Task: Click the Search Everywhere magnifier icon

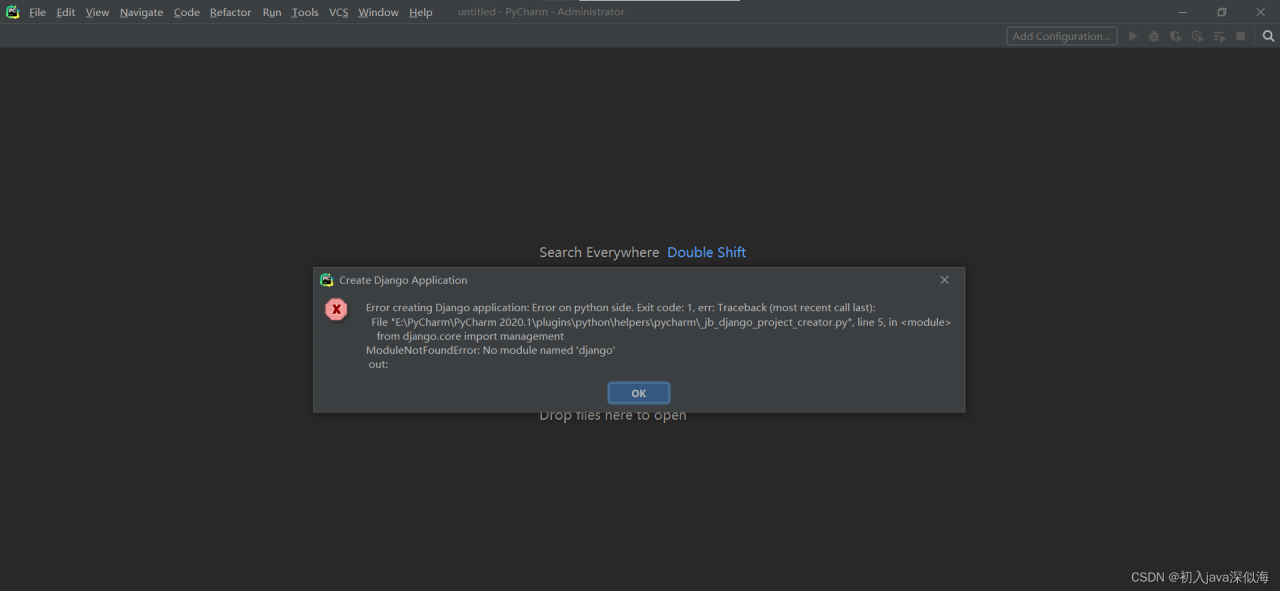Action: (x=1268, y=36)
